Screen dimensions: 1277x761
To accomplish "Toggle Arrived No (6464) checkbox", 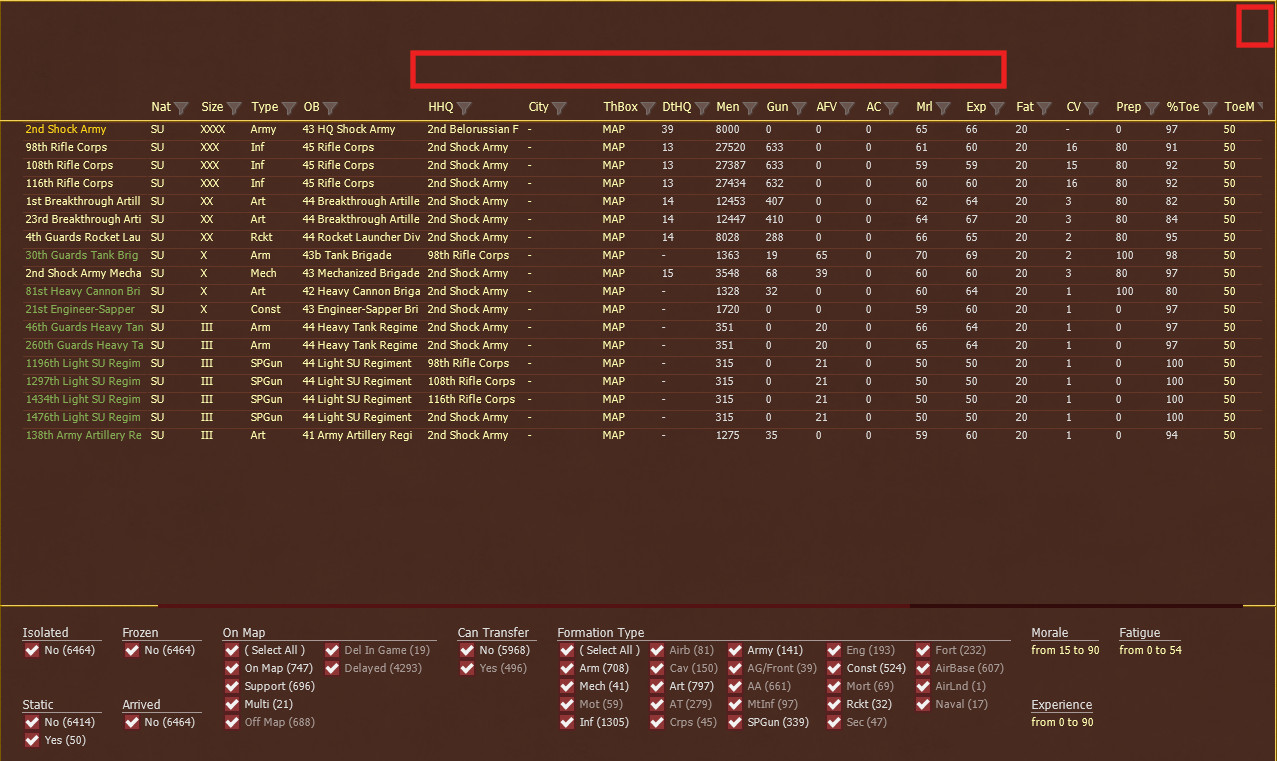I will click(x=132, y=722).
